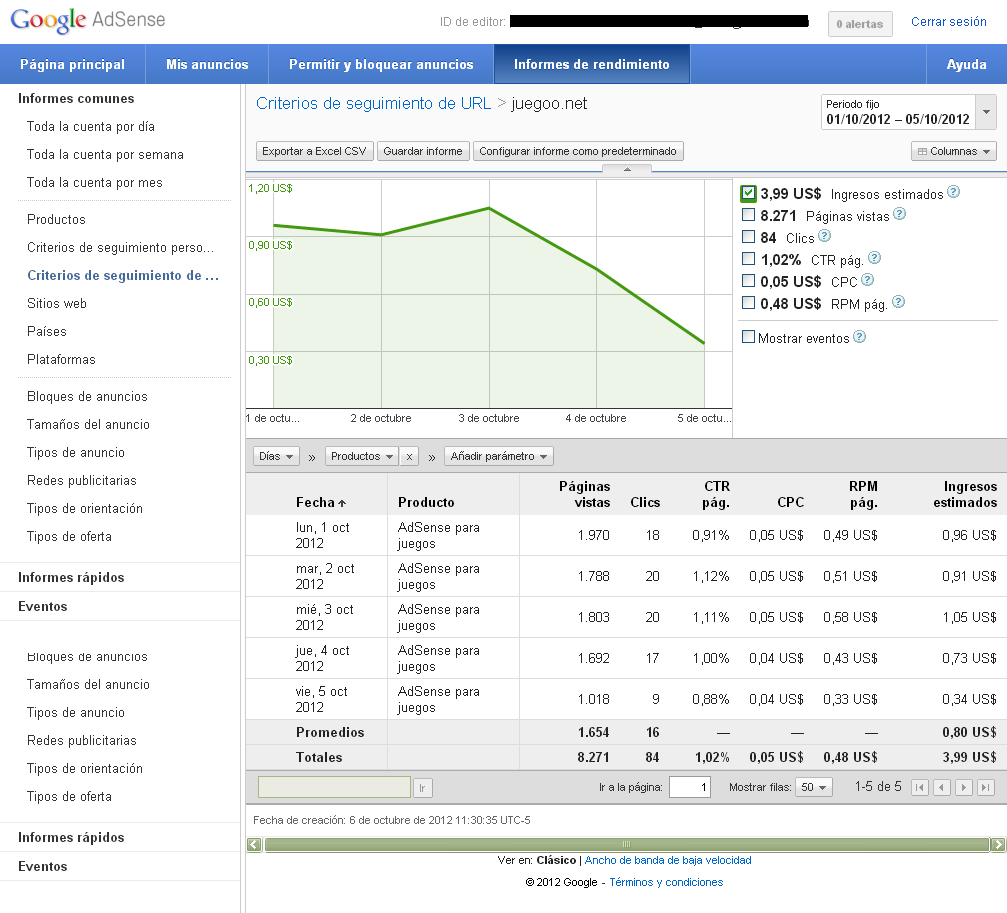Click Ancho de banda de baja velocidad link
The width and height of the screenshot is (1007, 913).
coord(668,860)
